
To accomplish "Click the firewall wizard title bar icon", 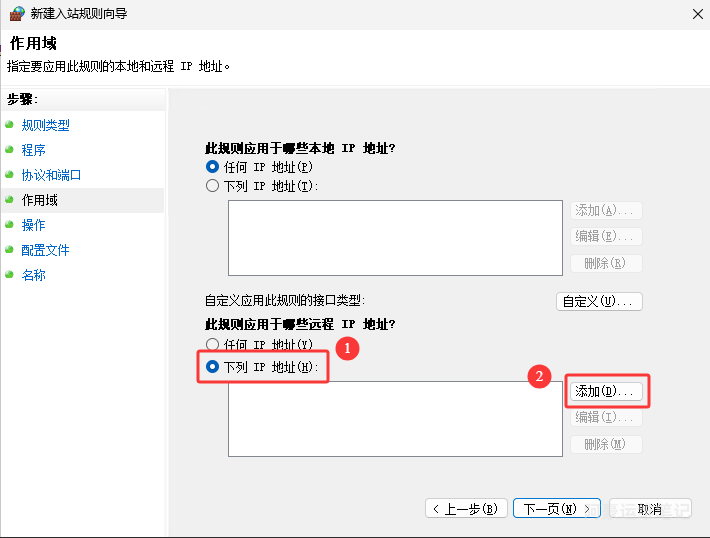I will [16, 14].
